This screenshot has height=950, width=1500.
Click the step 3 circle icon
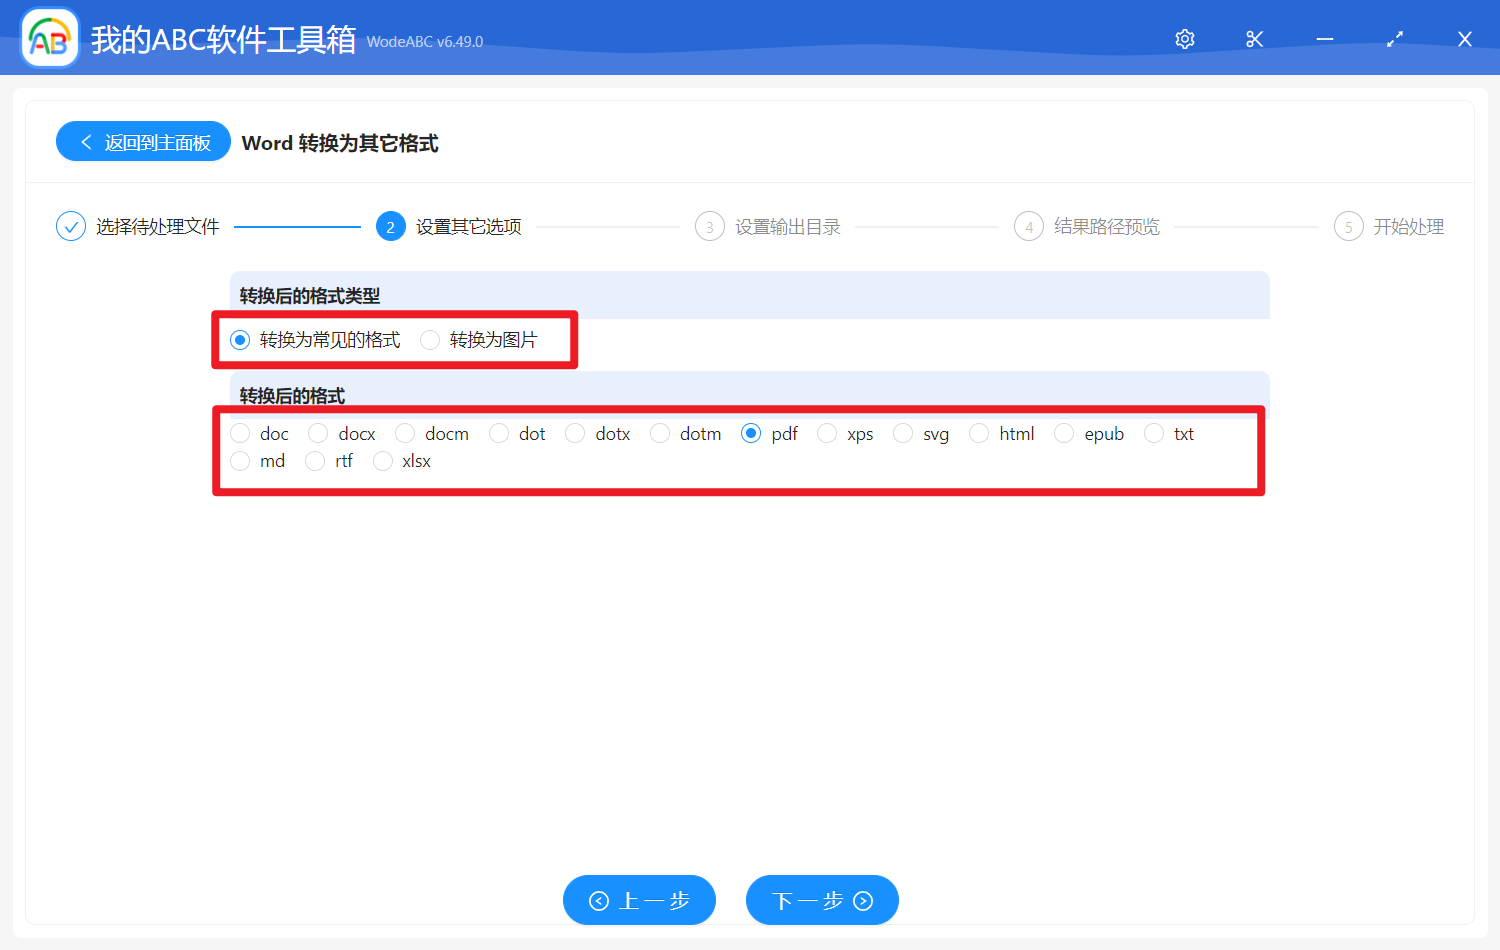pyautogui.click(x=710, y=227)
